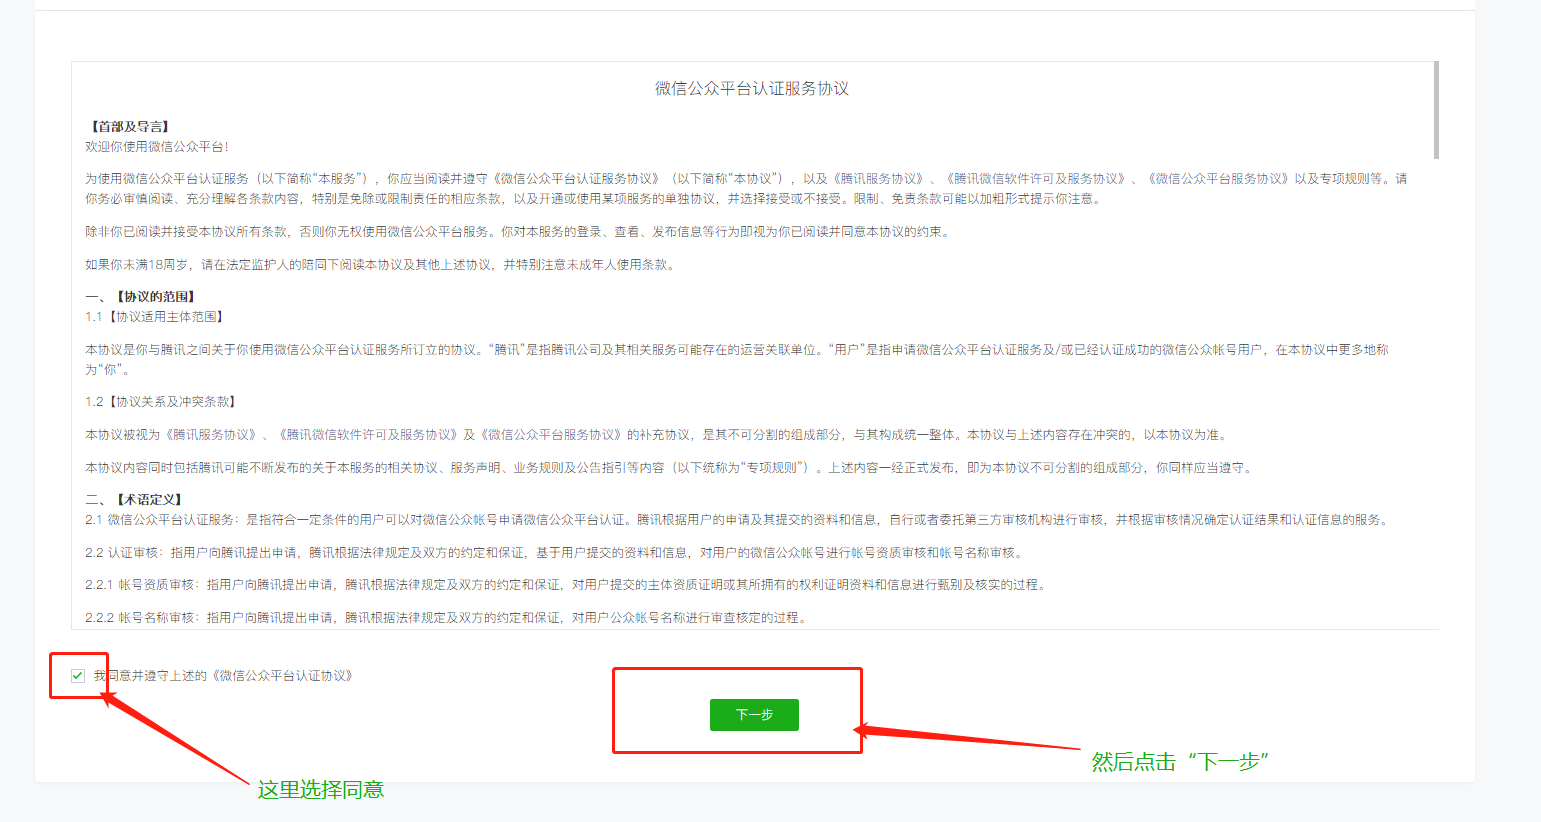Click the agreement text scrollbar thumb

click(x=1436, y=110)
